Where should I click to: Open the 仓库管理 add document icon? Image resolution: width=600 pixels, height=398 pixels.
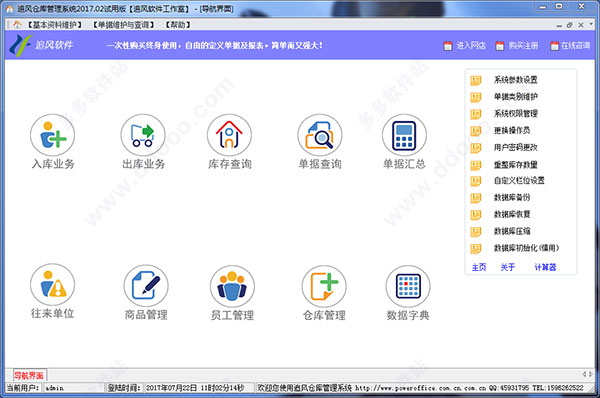[324, 287]
